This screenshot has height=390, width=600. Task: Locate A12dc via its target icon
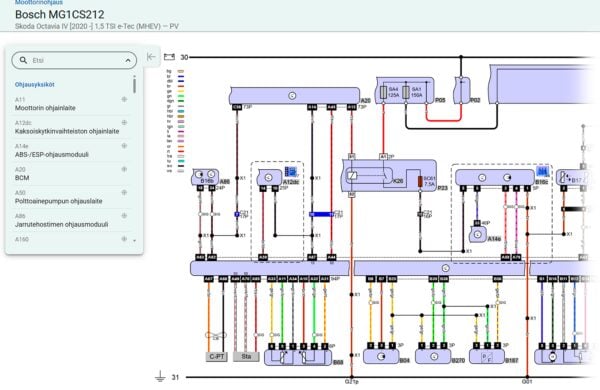click(124, 123)
